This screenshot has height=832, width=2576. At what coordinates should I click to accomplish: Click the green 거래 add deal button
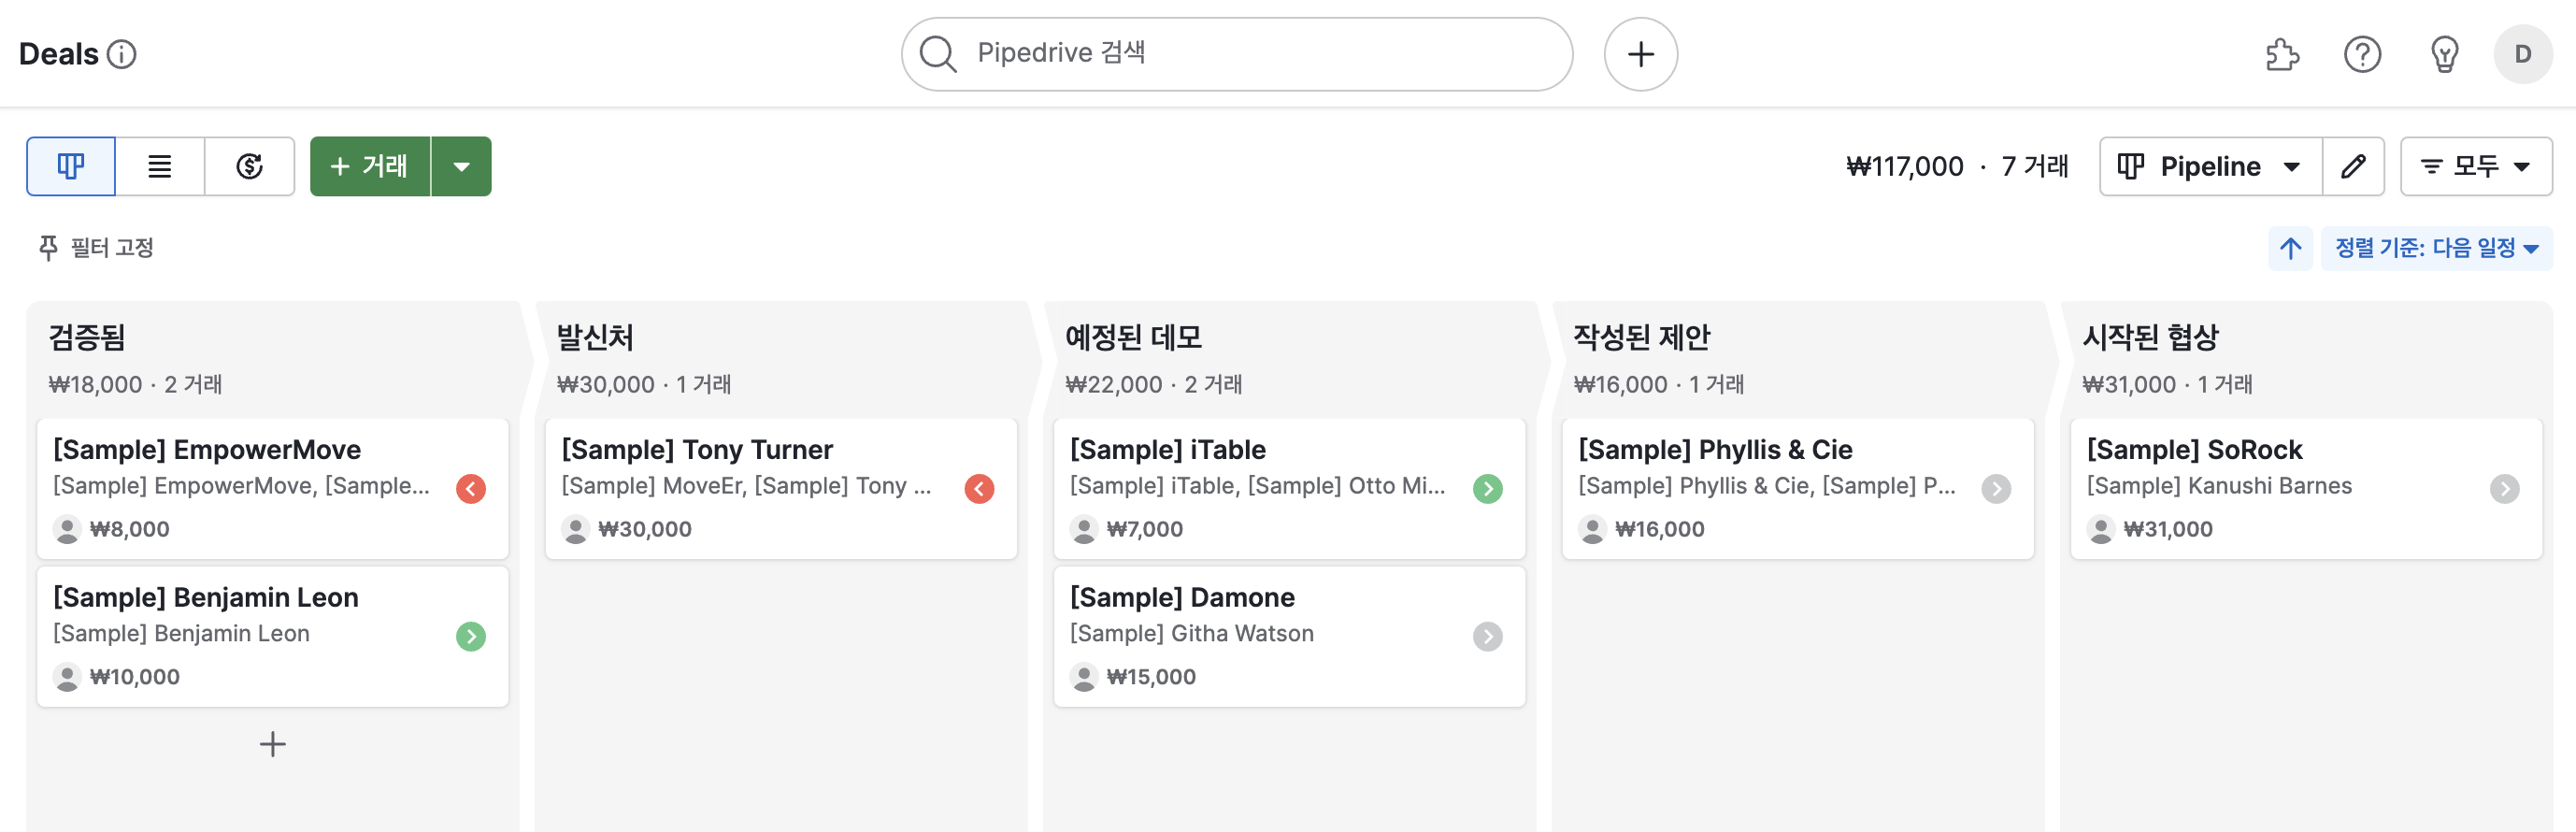click(x=371, y=166)
